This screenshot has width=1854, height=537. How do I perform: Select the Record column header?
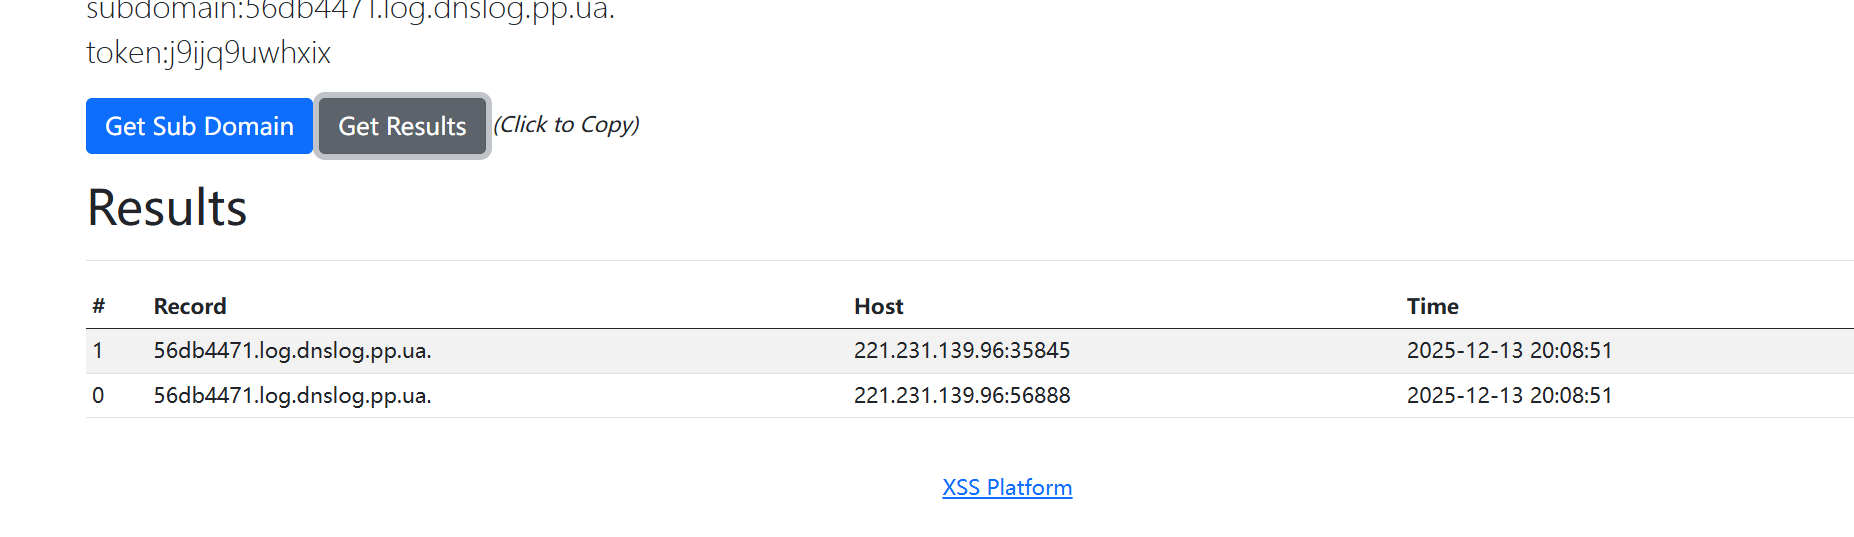tap(190, 306)
